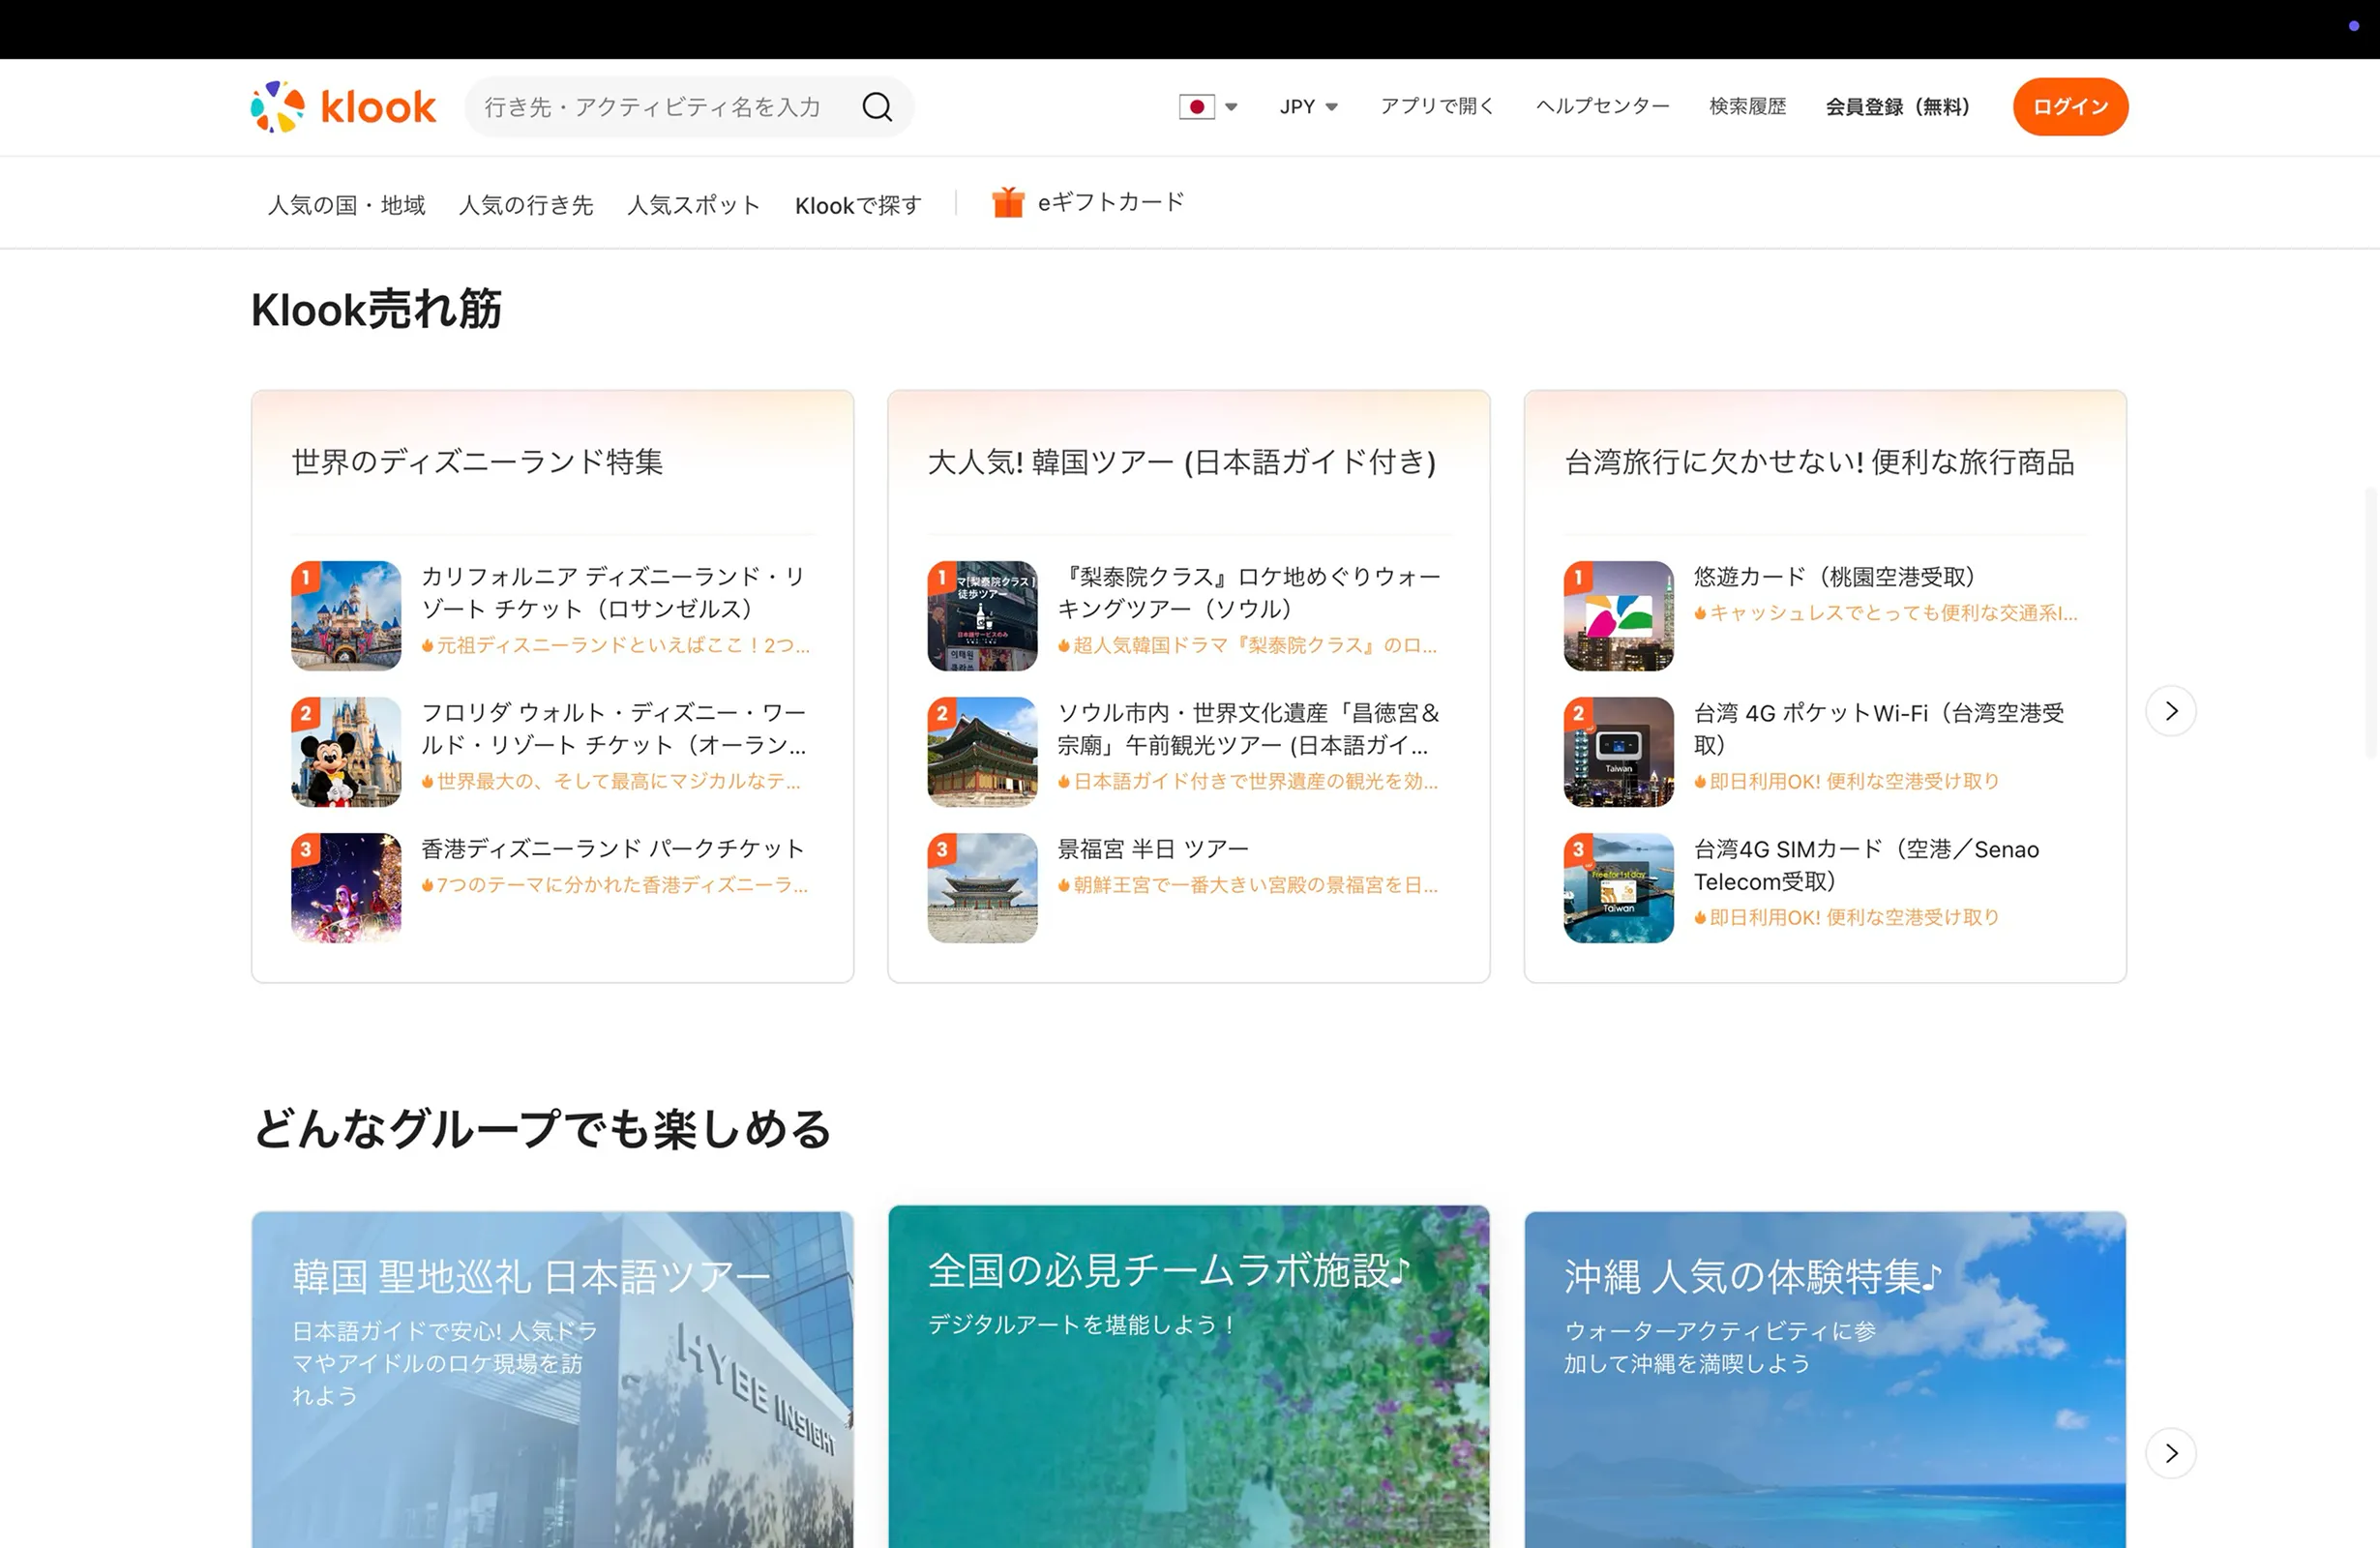Click the search magnifier icon
This screenshot has width=2380, height=1548.
877,107
